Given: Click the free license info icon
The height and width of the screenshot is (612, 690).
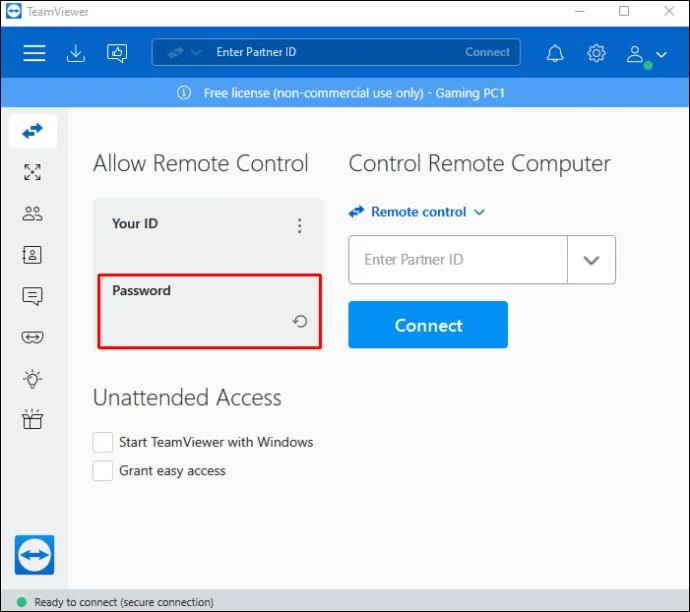Looking at the screenshot, I should (184, 93).
